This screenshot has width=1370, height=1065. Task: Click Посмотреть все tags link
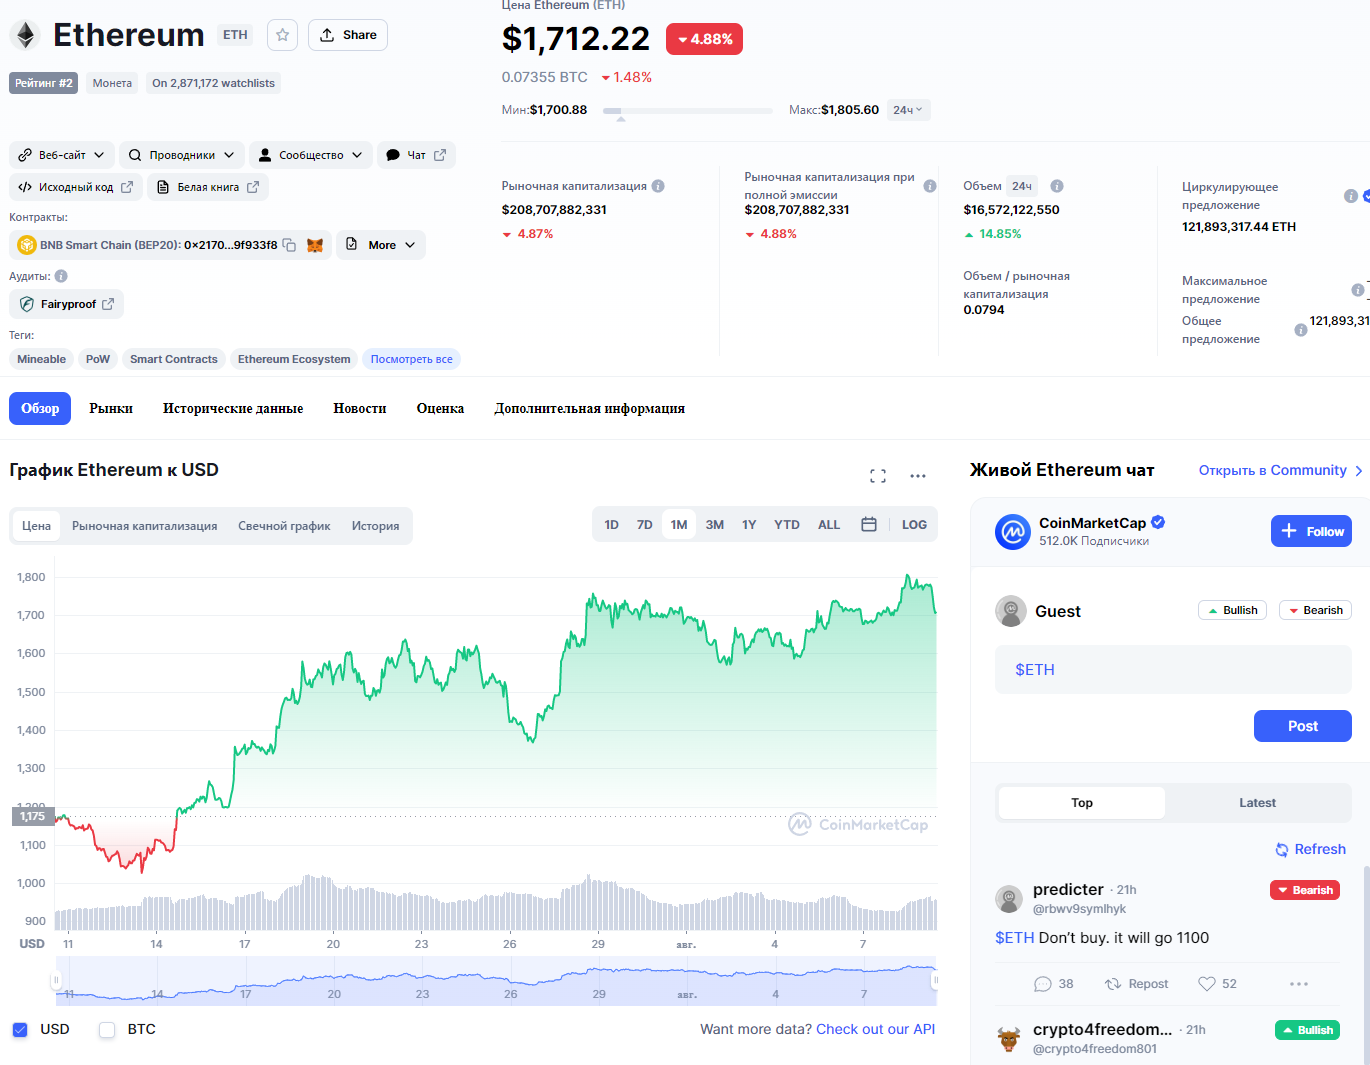coord(411,359)
